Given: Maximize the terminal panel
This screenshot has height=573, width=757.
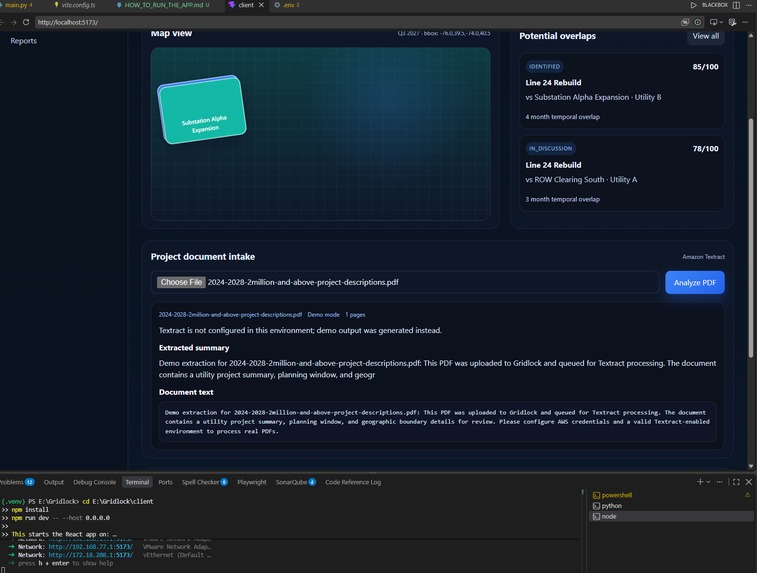Looking at the screenshot, I should (736, 482).
